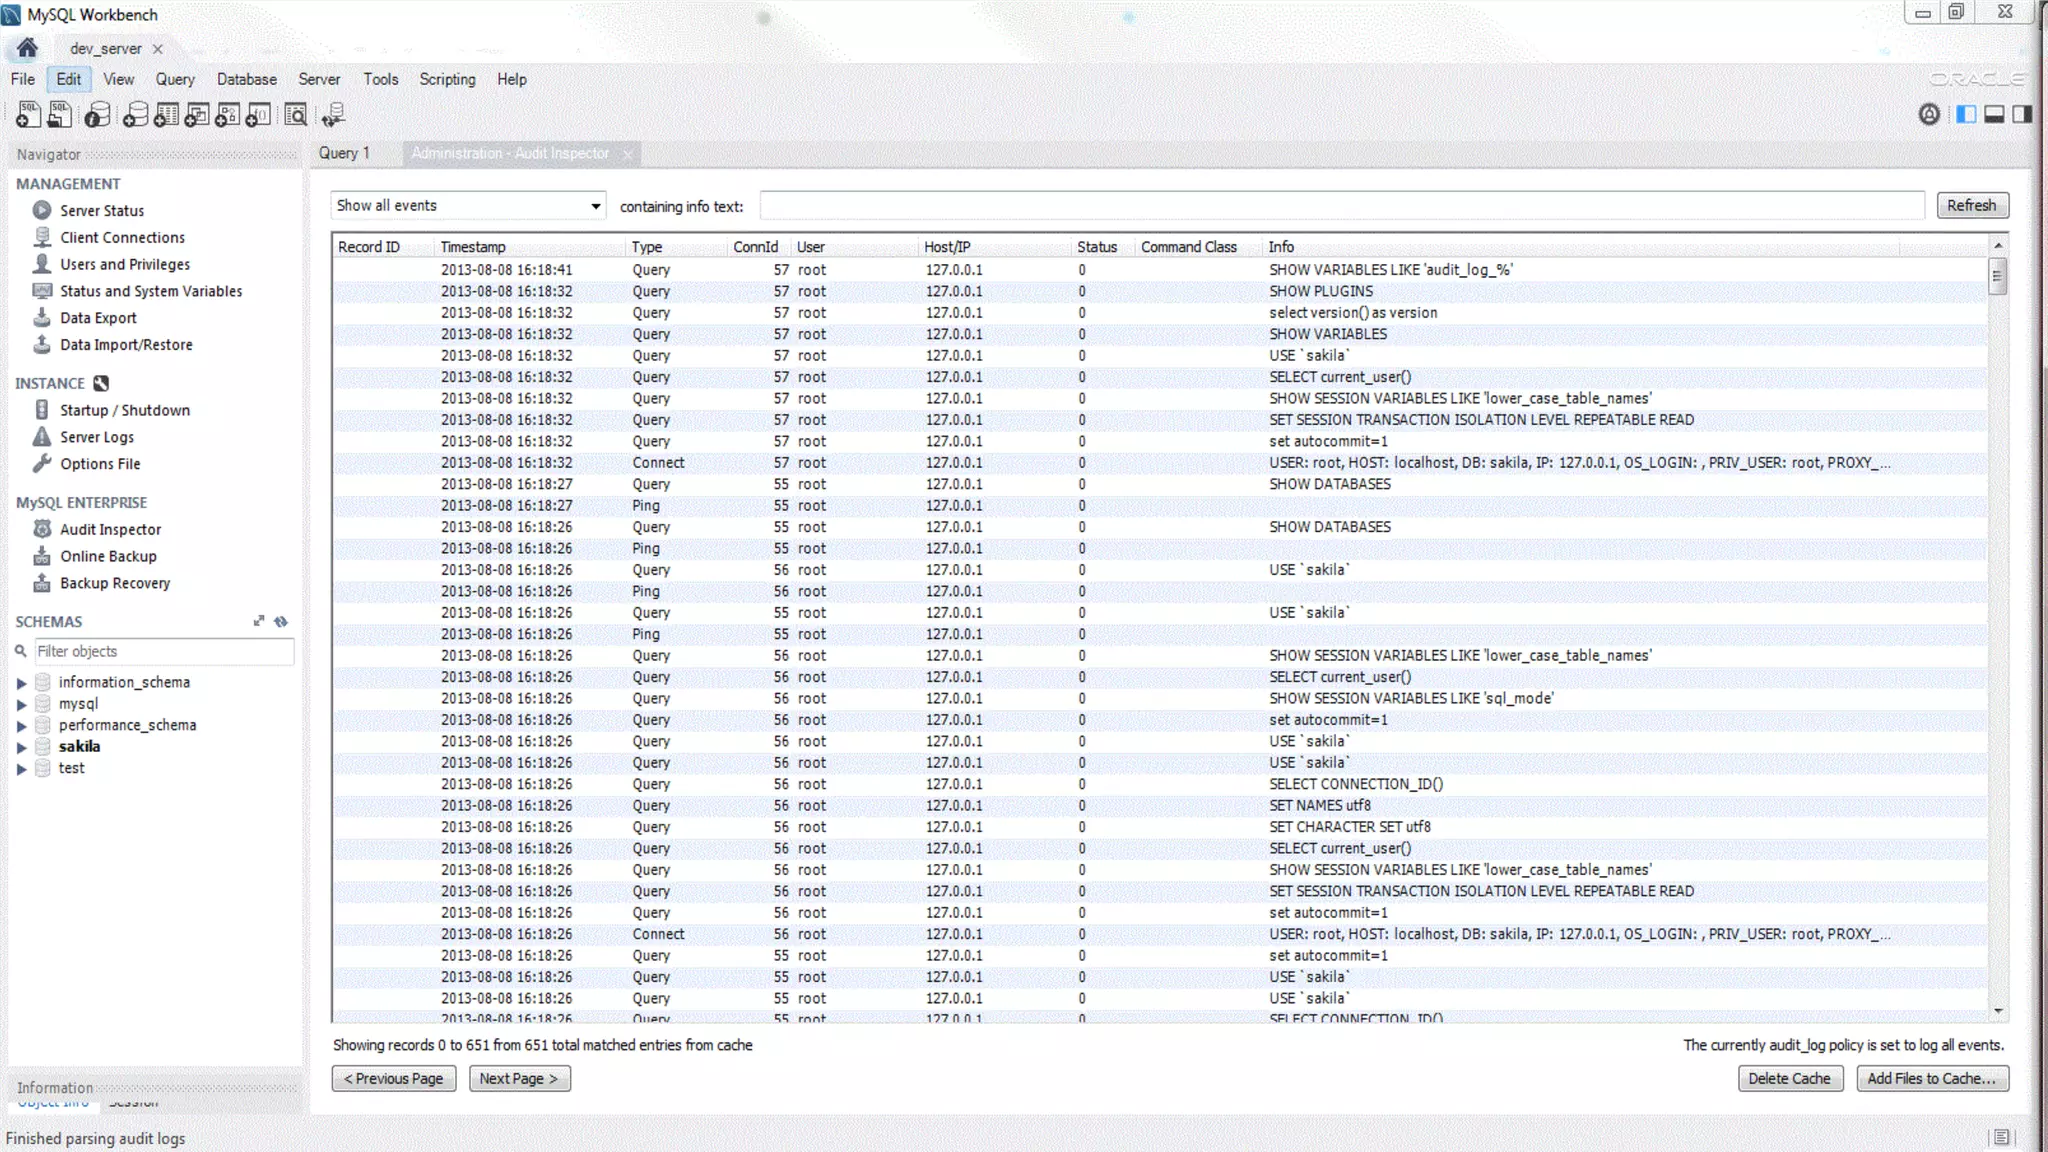Screen dimensions: 2048x1152
Task: Toggle the left sidebar panel visibility
Action: point(1966,114)
